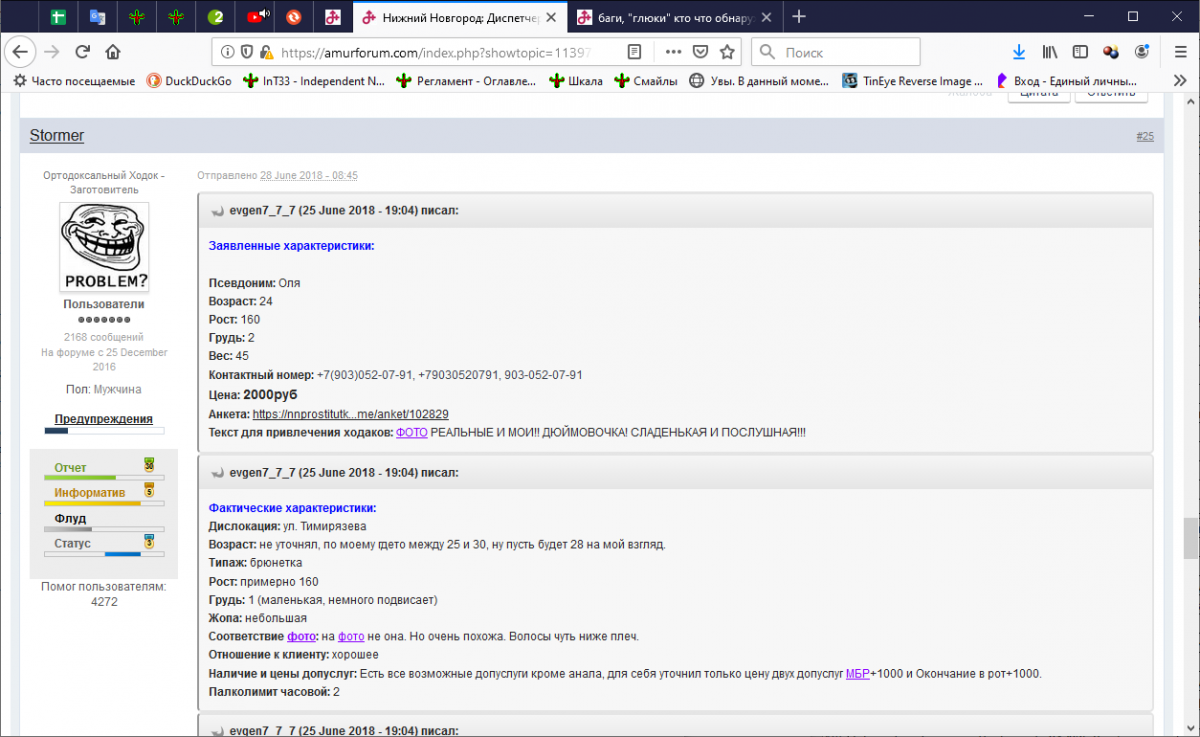Open page actions three-dot menu

[673, 52]
